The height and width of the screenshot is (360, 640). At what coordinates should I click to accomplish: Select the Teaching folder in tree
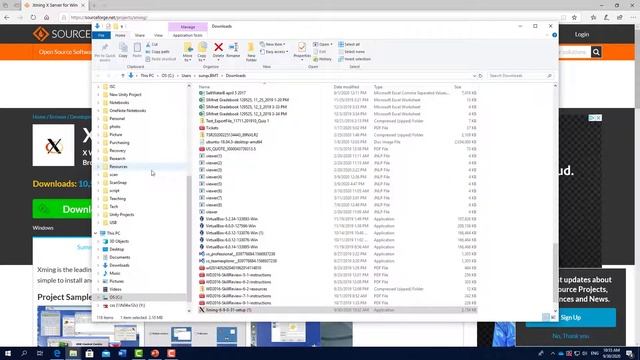pyautogui.click(x=117, y=198)
